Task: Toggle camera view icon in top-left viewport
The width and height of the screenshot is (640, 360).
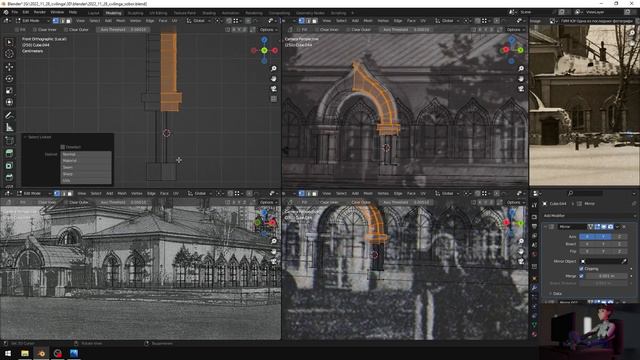Action: [273, 89]
